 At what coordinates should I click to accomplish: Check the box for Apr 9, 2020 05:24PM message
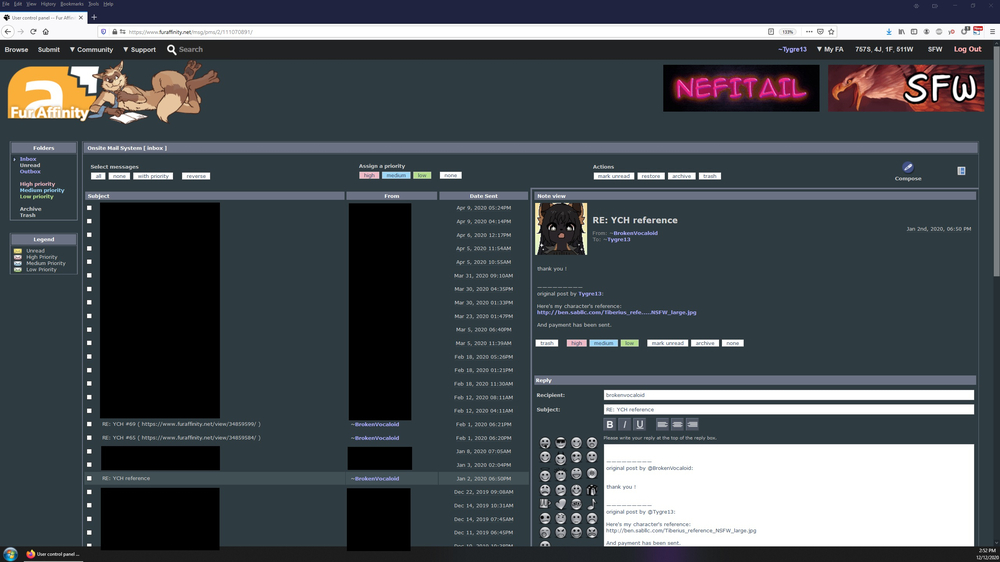89,207
